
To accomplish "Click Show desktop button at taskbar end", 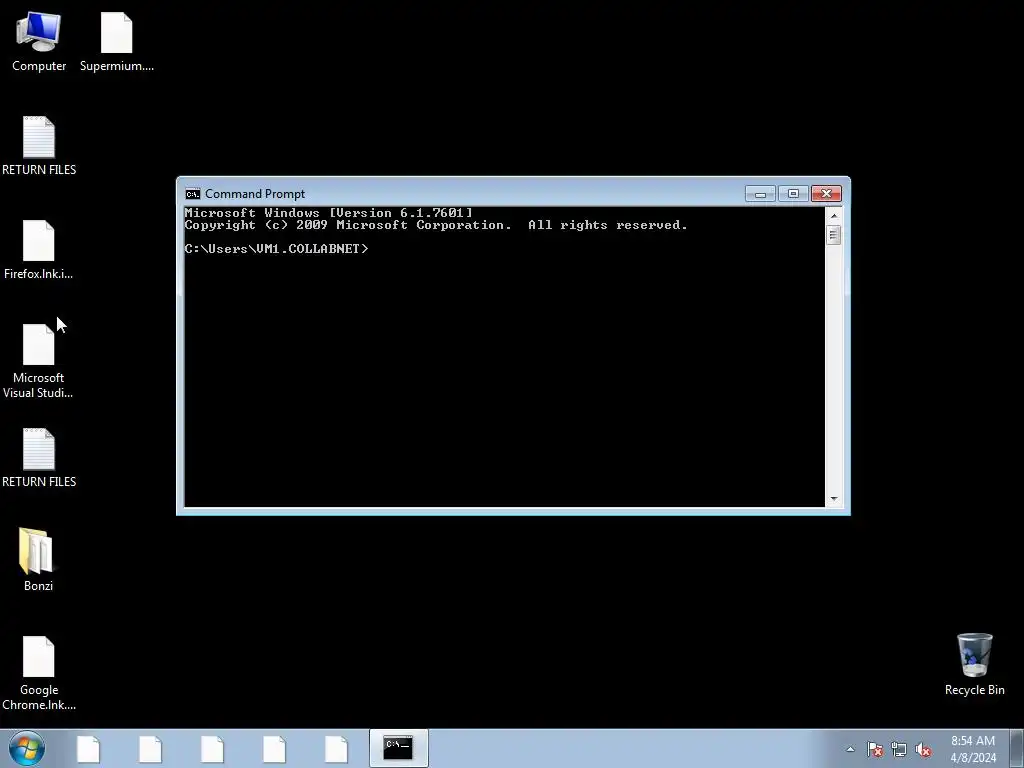I will [1017, 749].
